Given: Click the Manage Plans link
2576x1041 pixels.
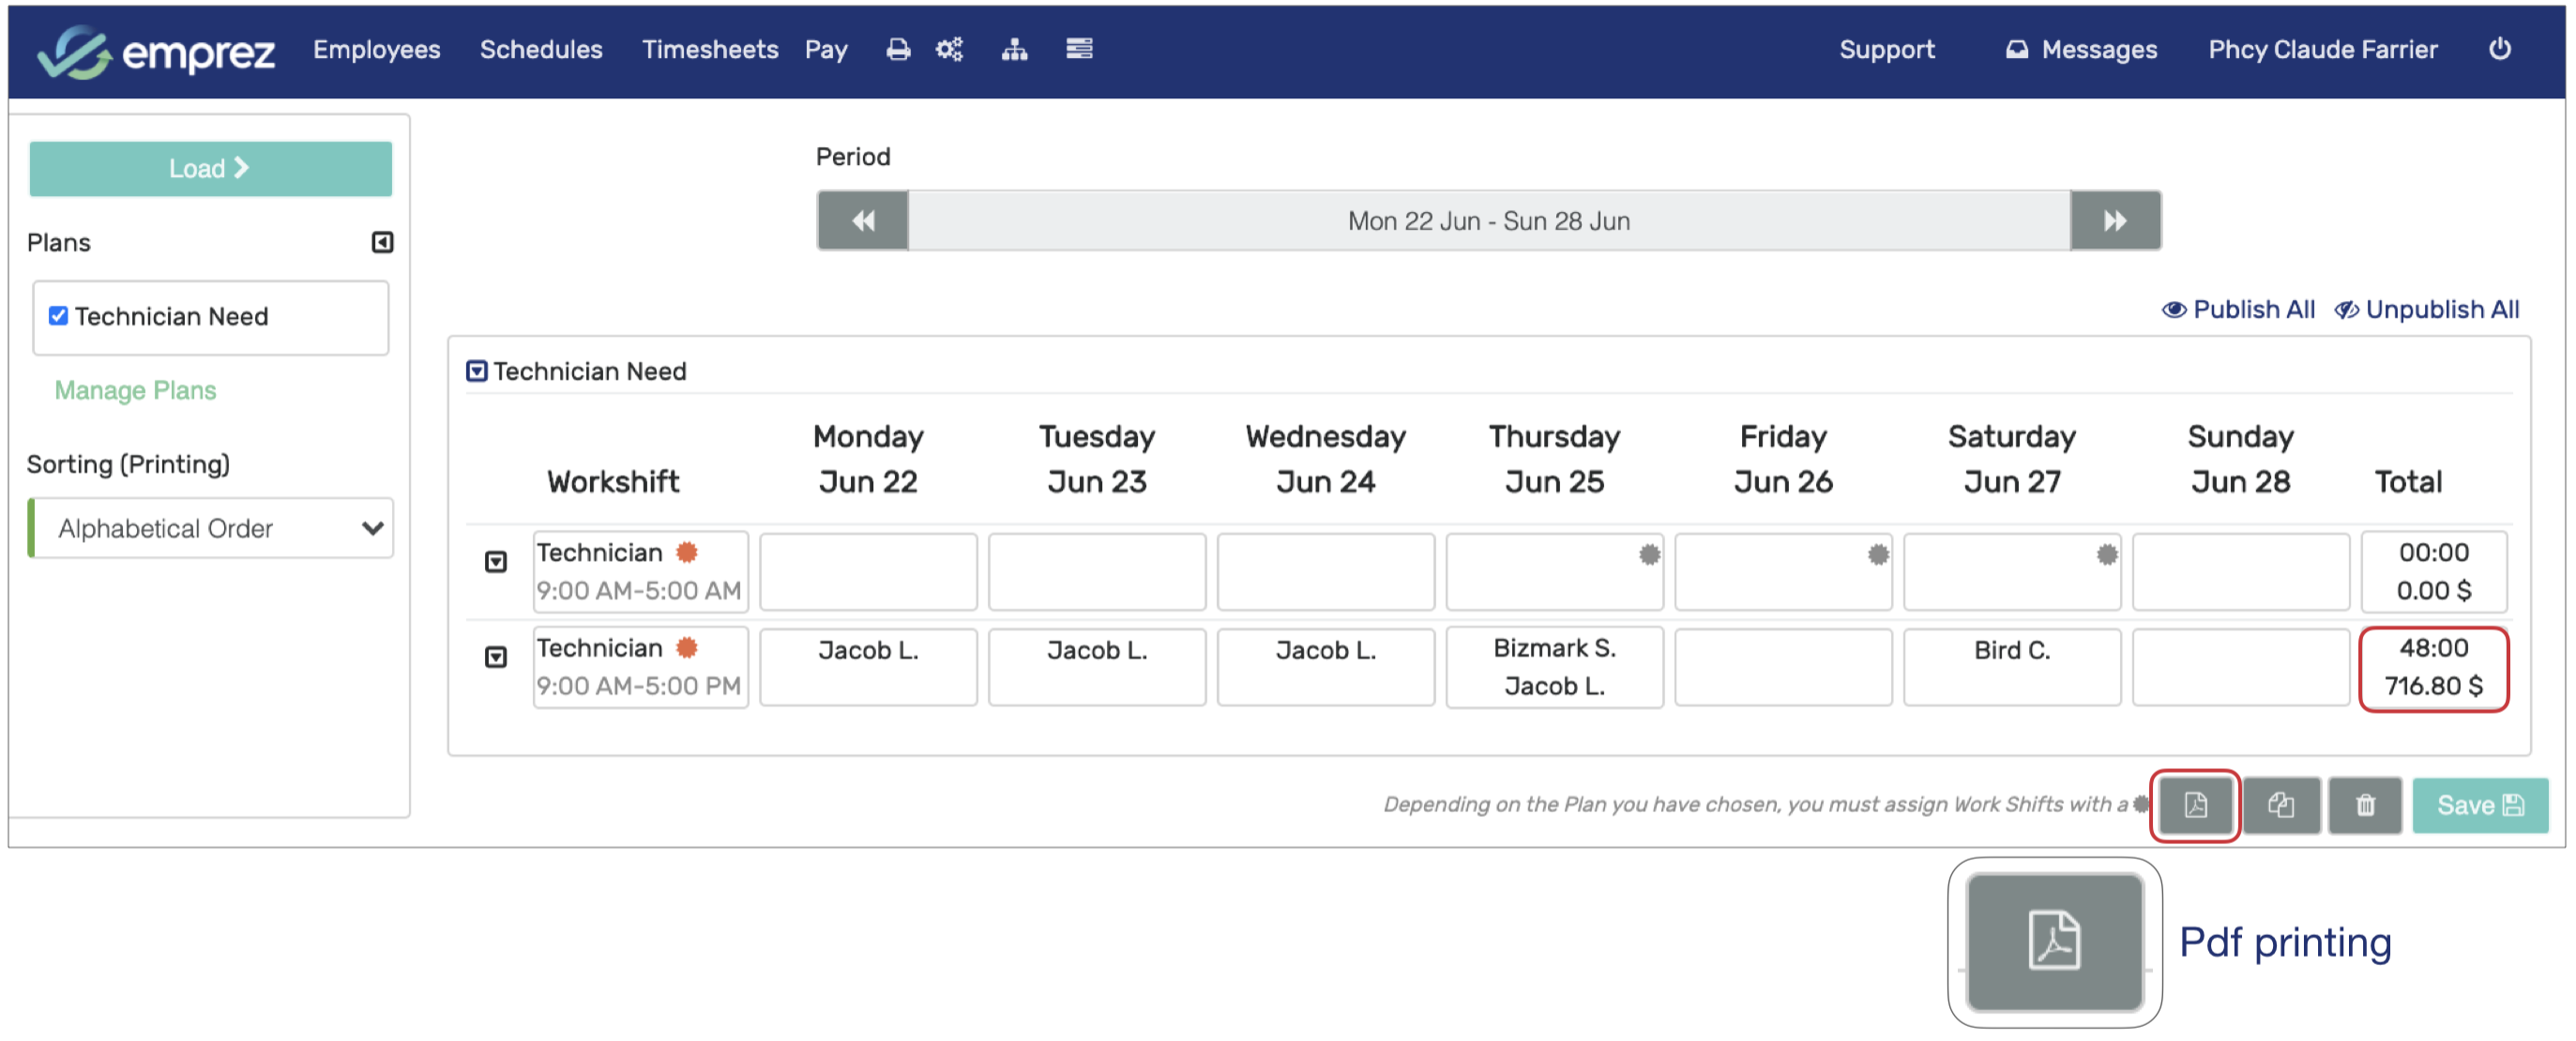Looking at the screenshot, I should (135, 390).
